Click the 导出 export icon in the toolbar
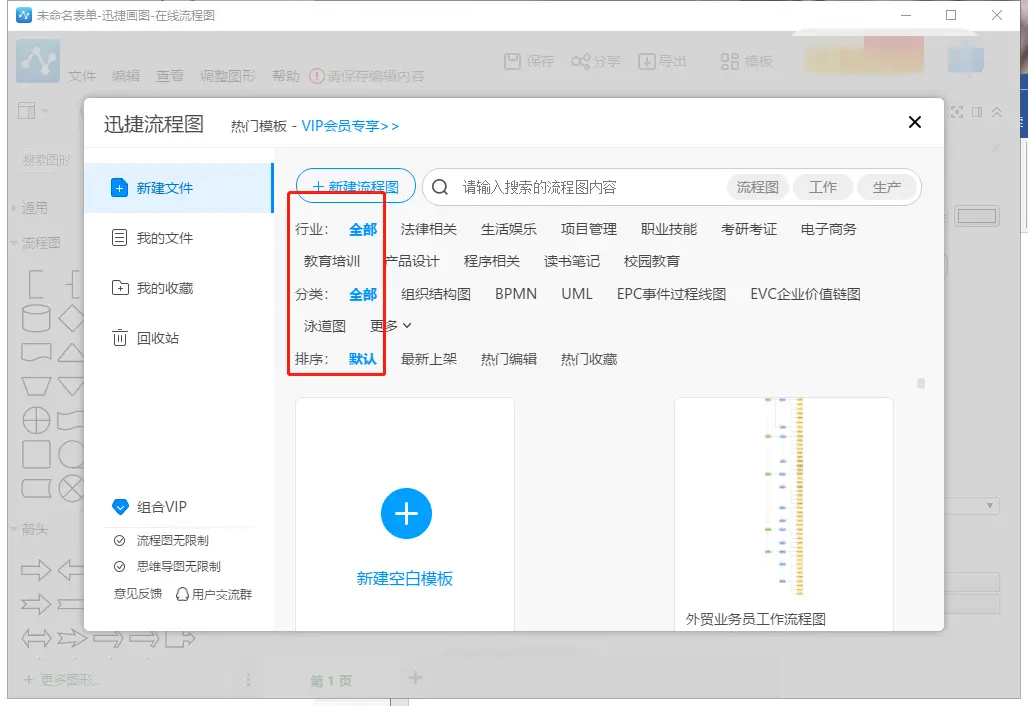Screen dimensions: 1028x706 pos(646,61)
